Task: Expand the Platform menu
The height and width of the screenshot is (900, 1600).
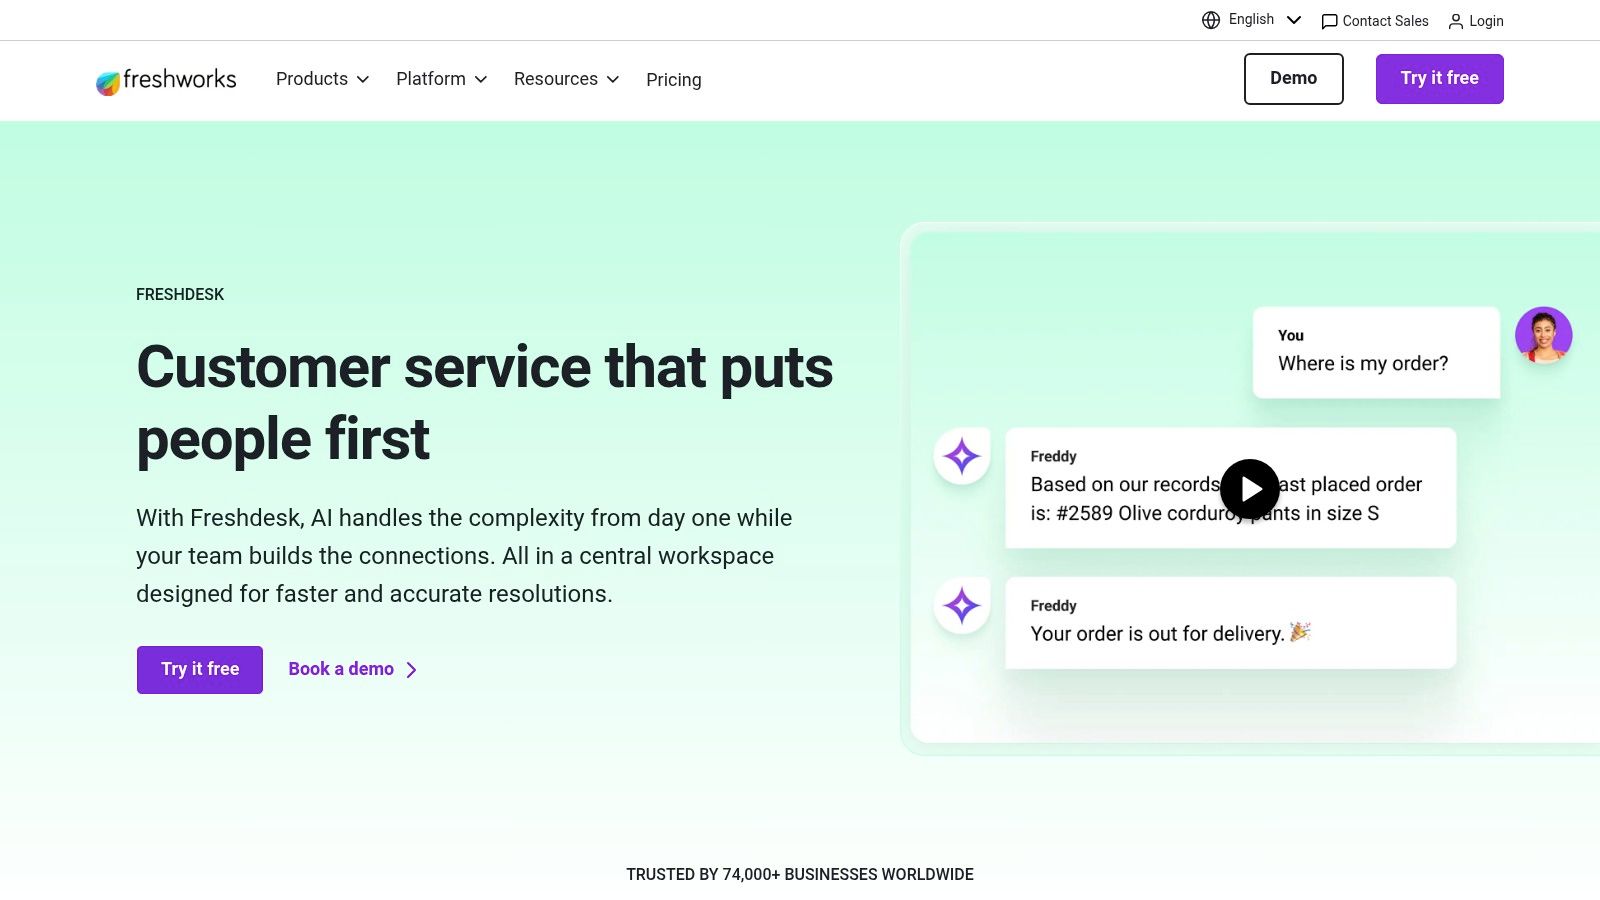Action: click(x=441, y=79)
